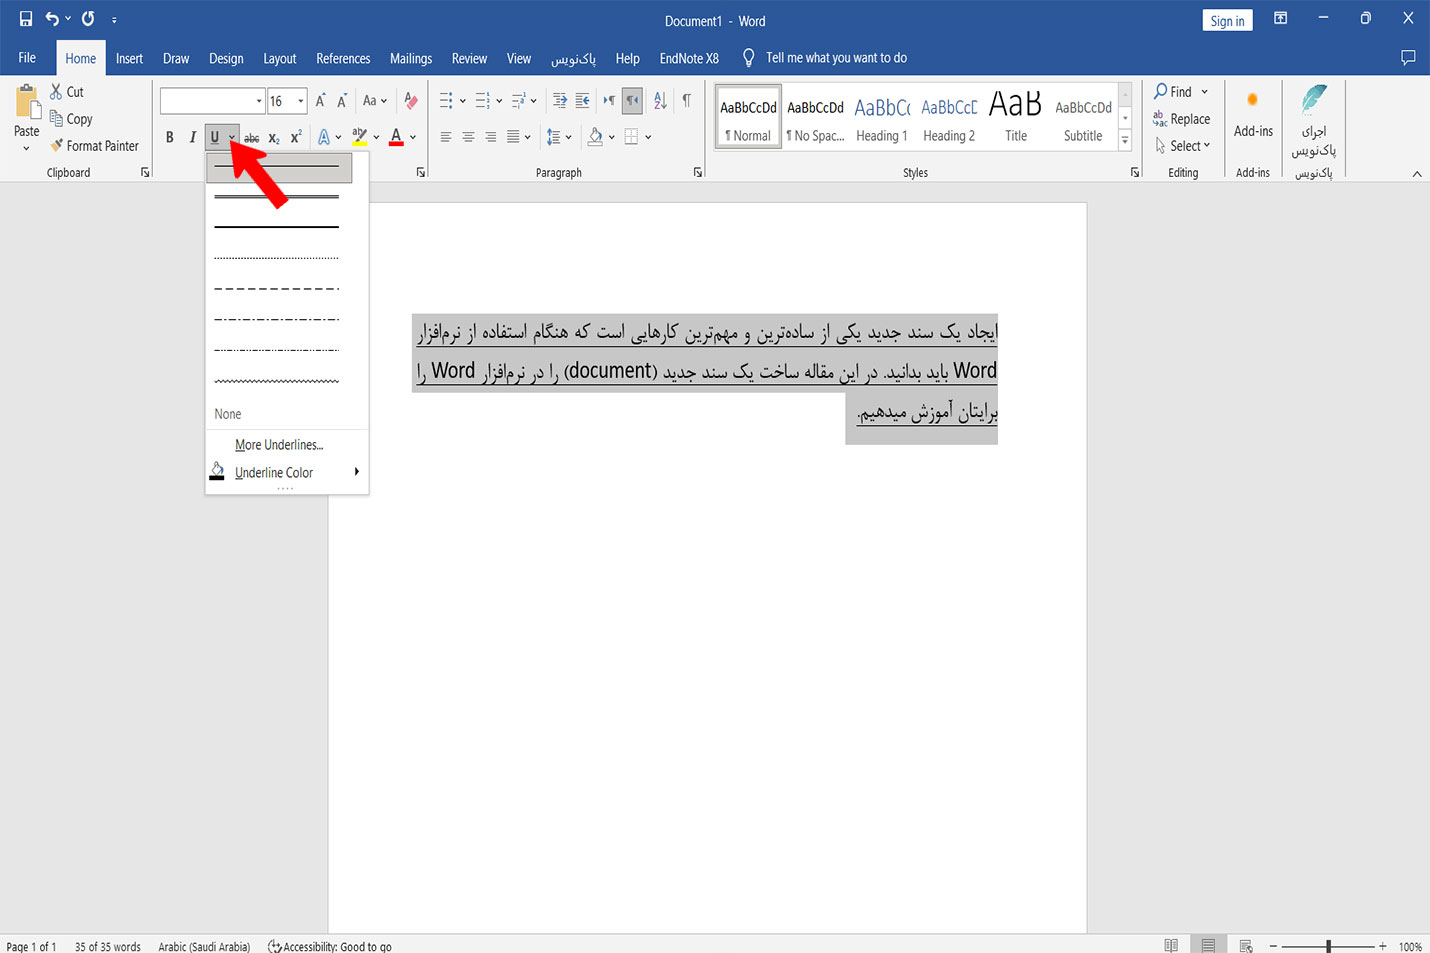Viewport: 1430px width, 953px height.
Task: Switch to the Design tab
Action: click(226, 58)
